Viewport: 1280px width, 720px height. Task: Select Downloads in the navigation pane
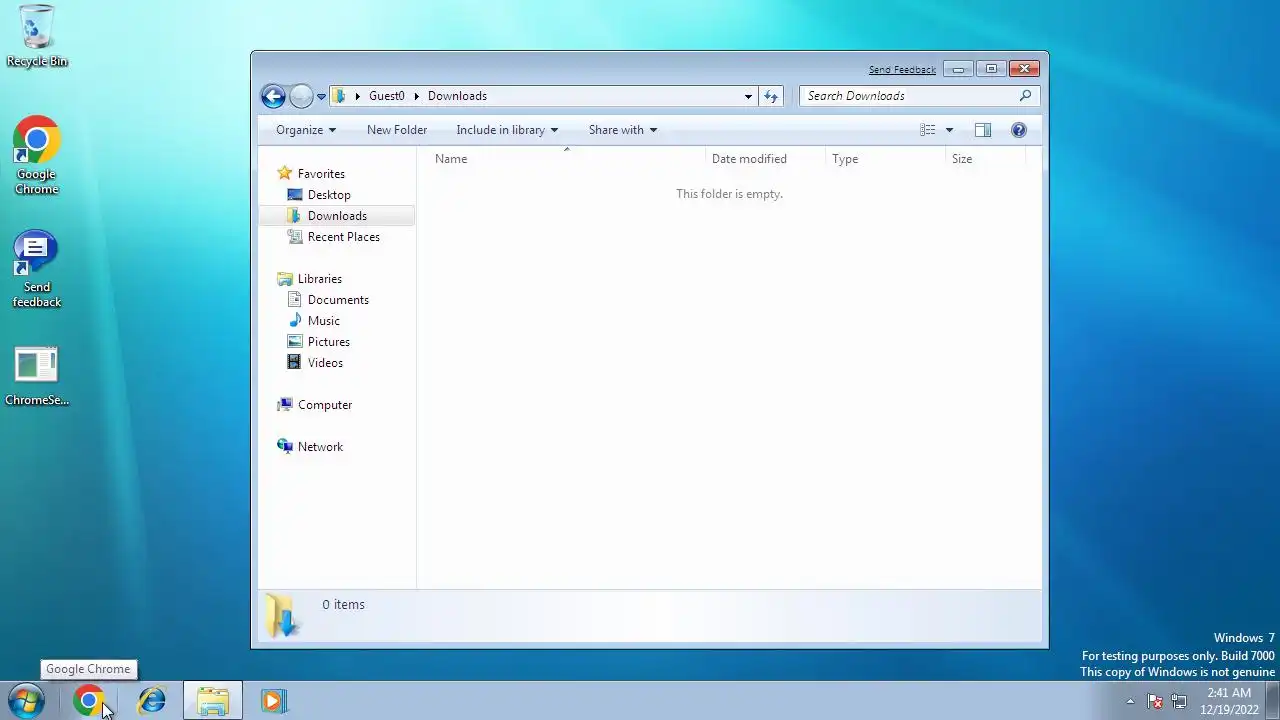(337, 216)
